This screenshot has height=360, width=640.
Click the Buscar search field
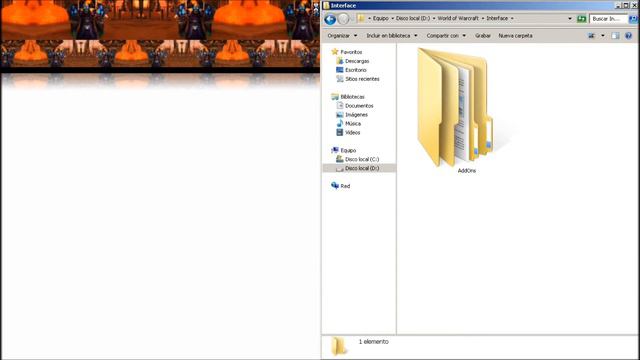(609, 19)
